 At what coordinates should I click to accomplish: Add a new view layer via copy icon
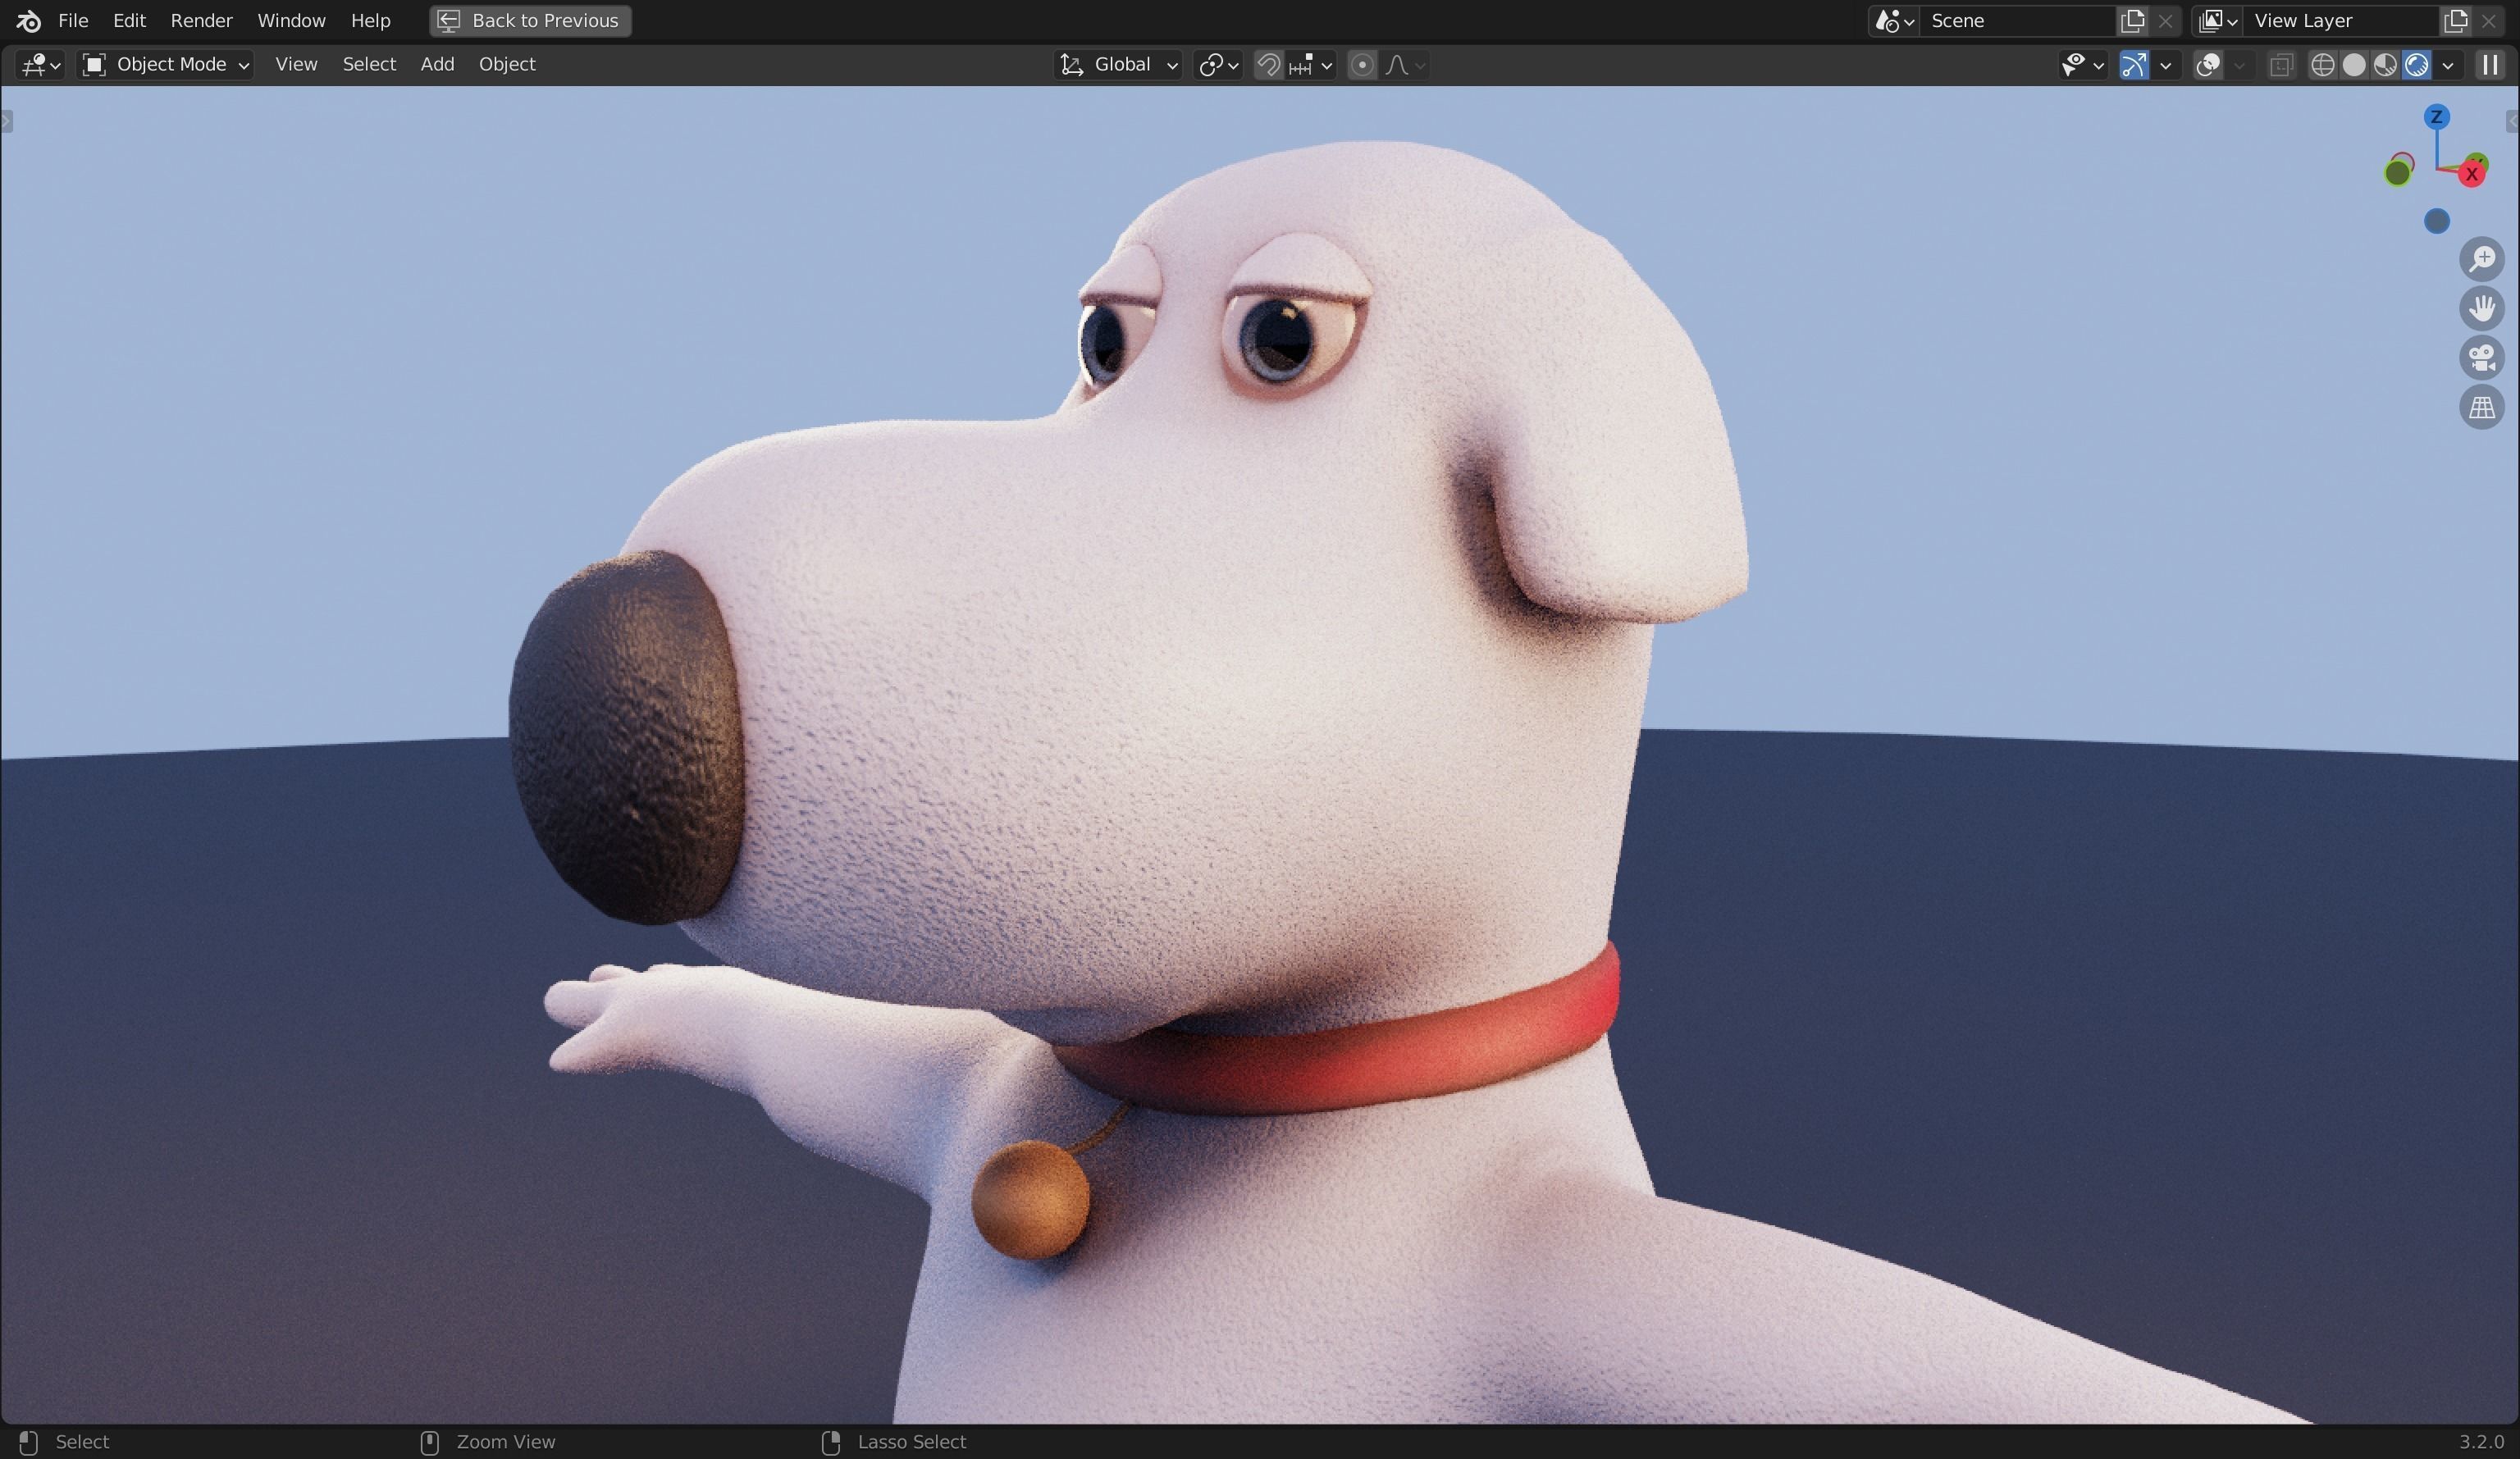tap(2455, 20)
